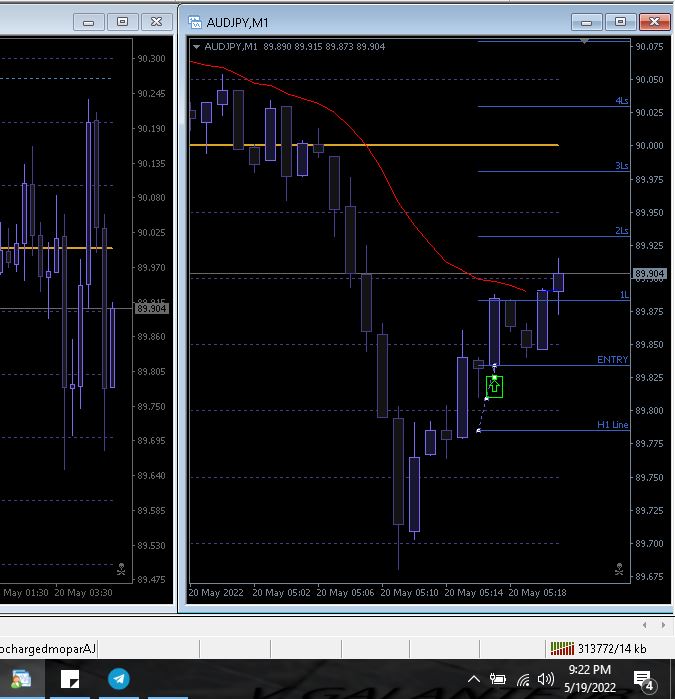Click the trendline anchor point on H1 Line

pyautogui.click(x=478, y=431)
